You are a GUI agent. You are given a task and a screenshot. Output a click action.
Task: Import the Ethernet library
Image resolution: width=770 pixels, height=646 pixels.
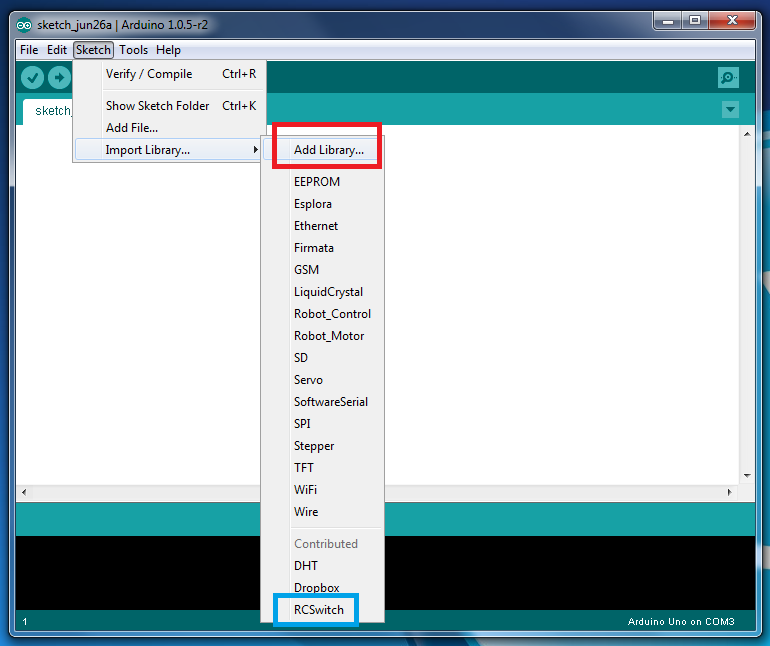(323, 226)
